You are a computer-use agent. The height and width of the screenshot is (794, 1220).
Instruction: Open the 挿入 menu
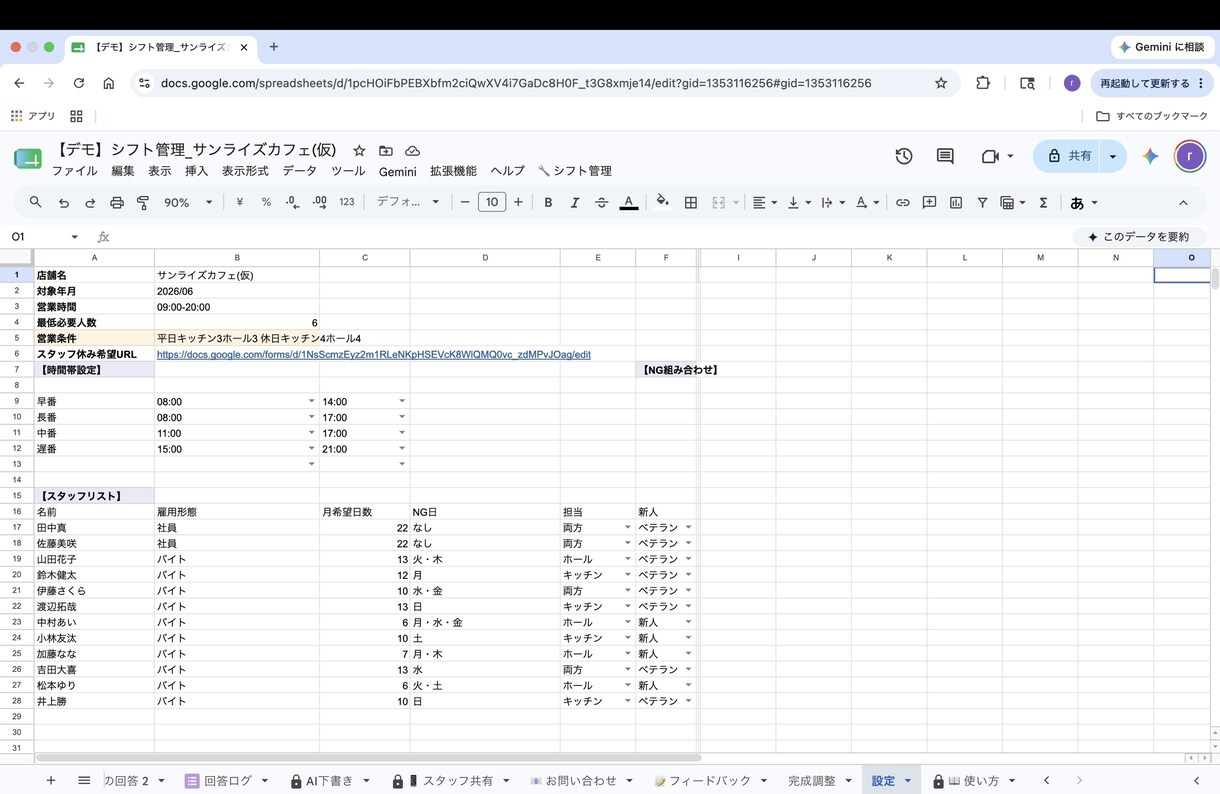click(197, 171)
